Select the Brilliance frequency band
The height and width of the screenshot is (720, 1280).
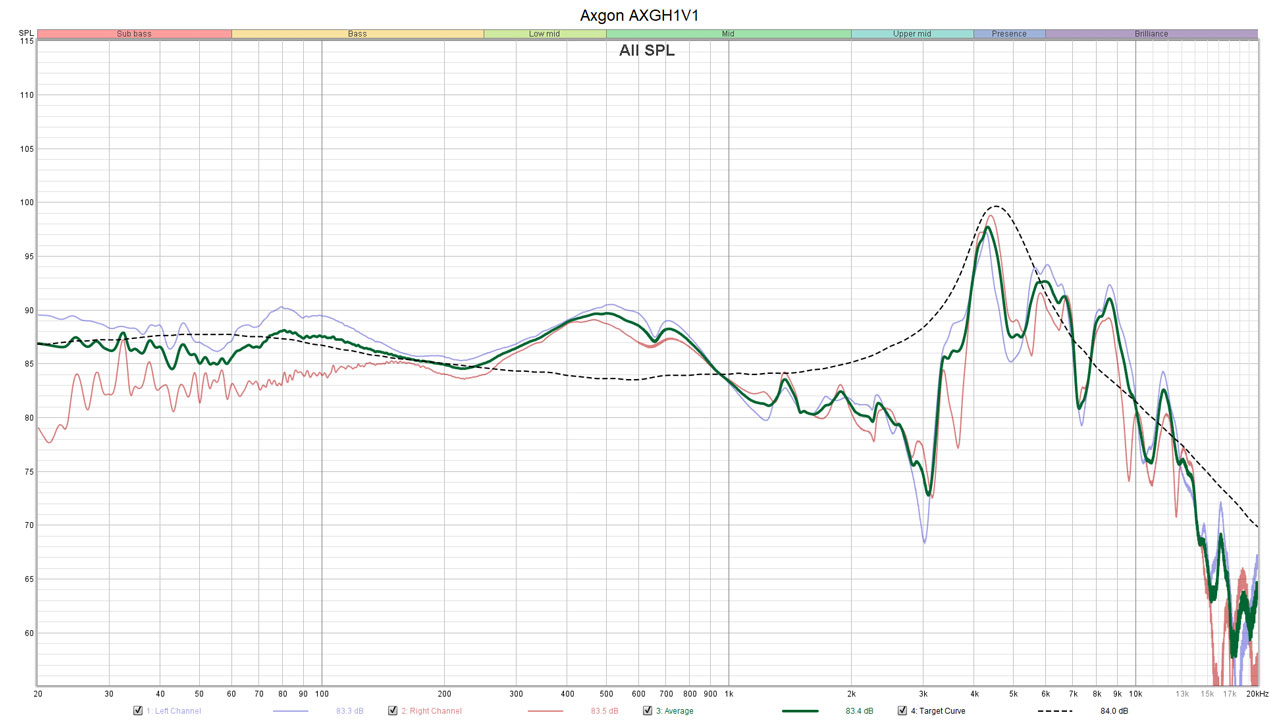1151,34
